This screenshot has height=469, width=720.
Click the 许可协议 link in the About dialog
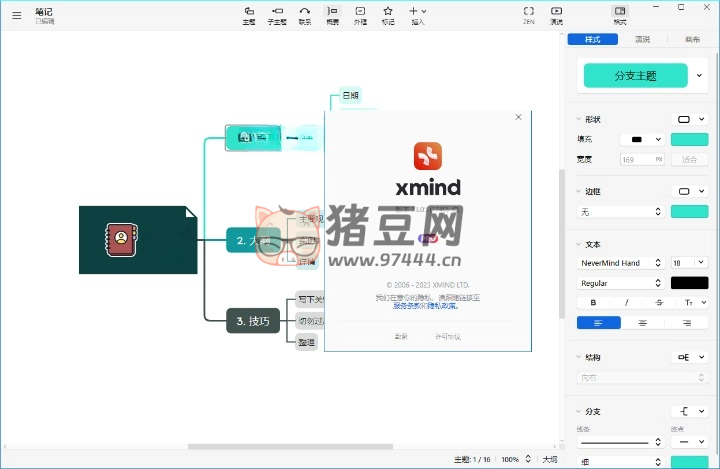448,337
